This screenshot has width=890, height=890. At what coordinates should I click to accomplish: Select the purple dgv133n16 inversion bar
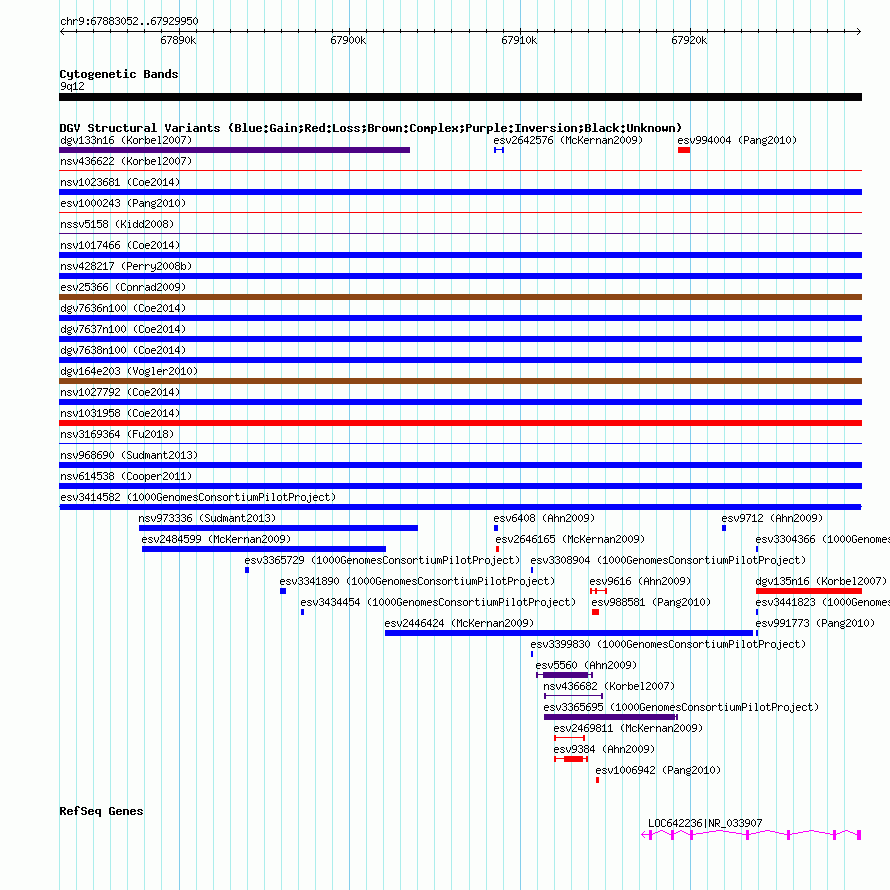pyautogui.click(x=234, y=150)
